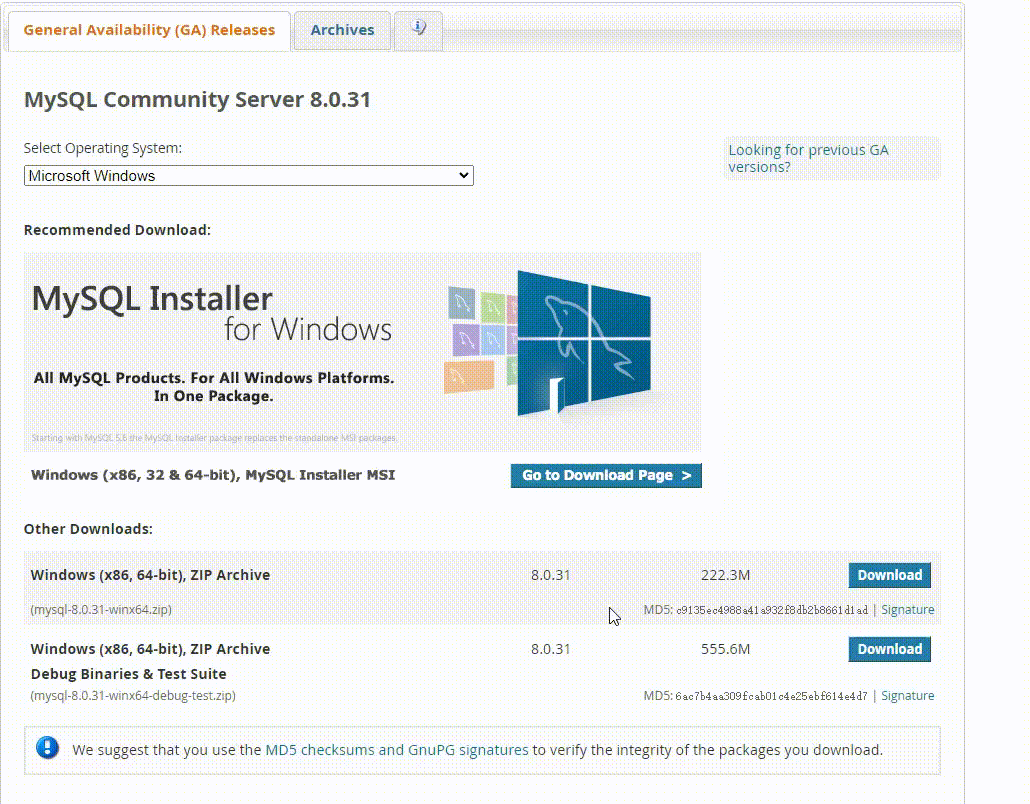Click the (mysql-8.0.31-winx64.zip) filename text
The height and width of the screenshot is (804, 1030).
(x=101, y=610)
